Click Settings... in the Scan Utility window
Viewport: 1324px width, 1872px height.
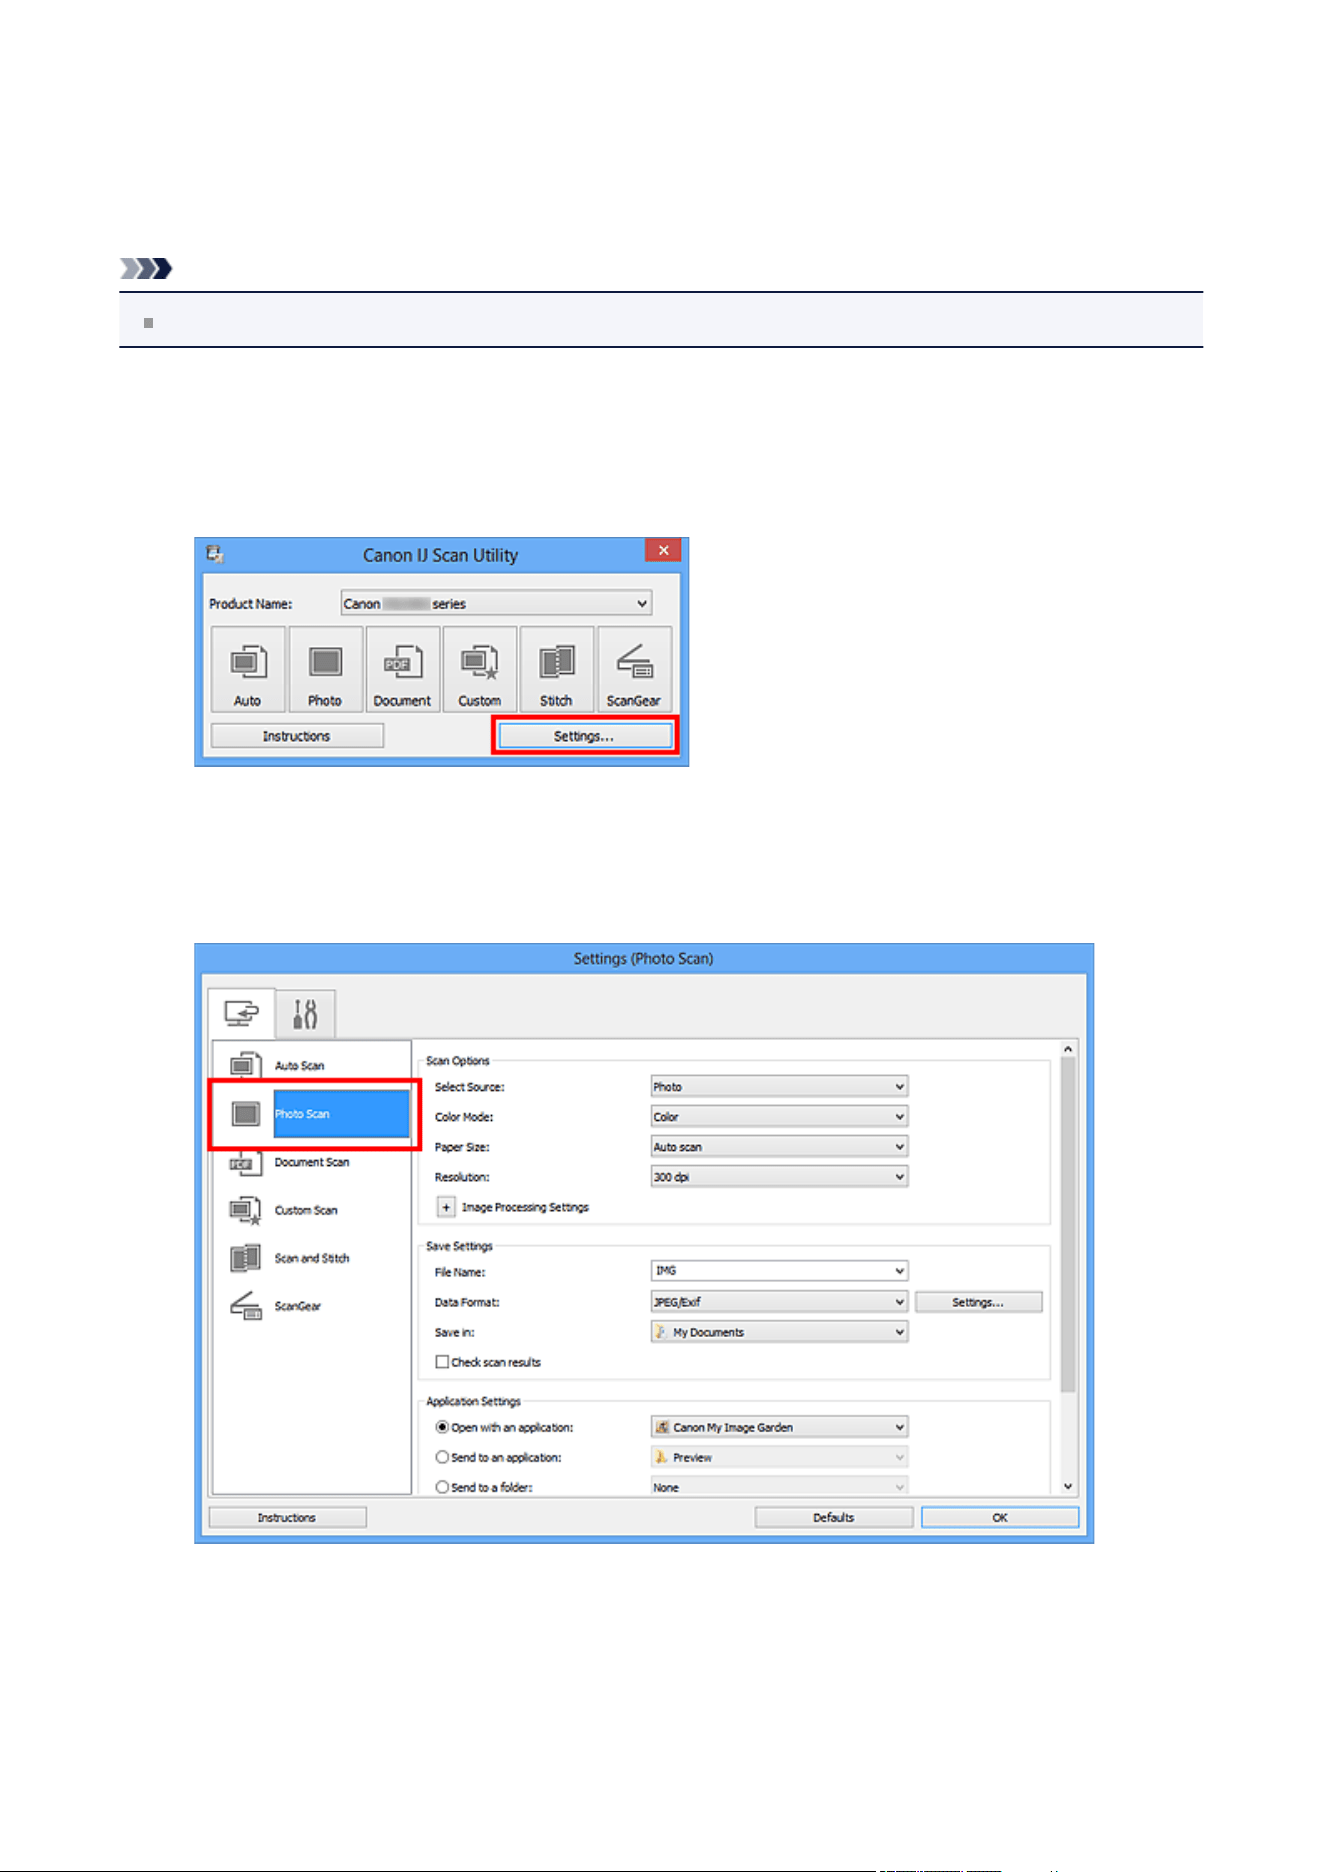coord(585,736)
